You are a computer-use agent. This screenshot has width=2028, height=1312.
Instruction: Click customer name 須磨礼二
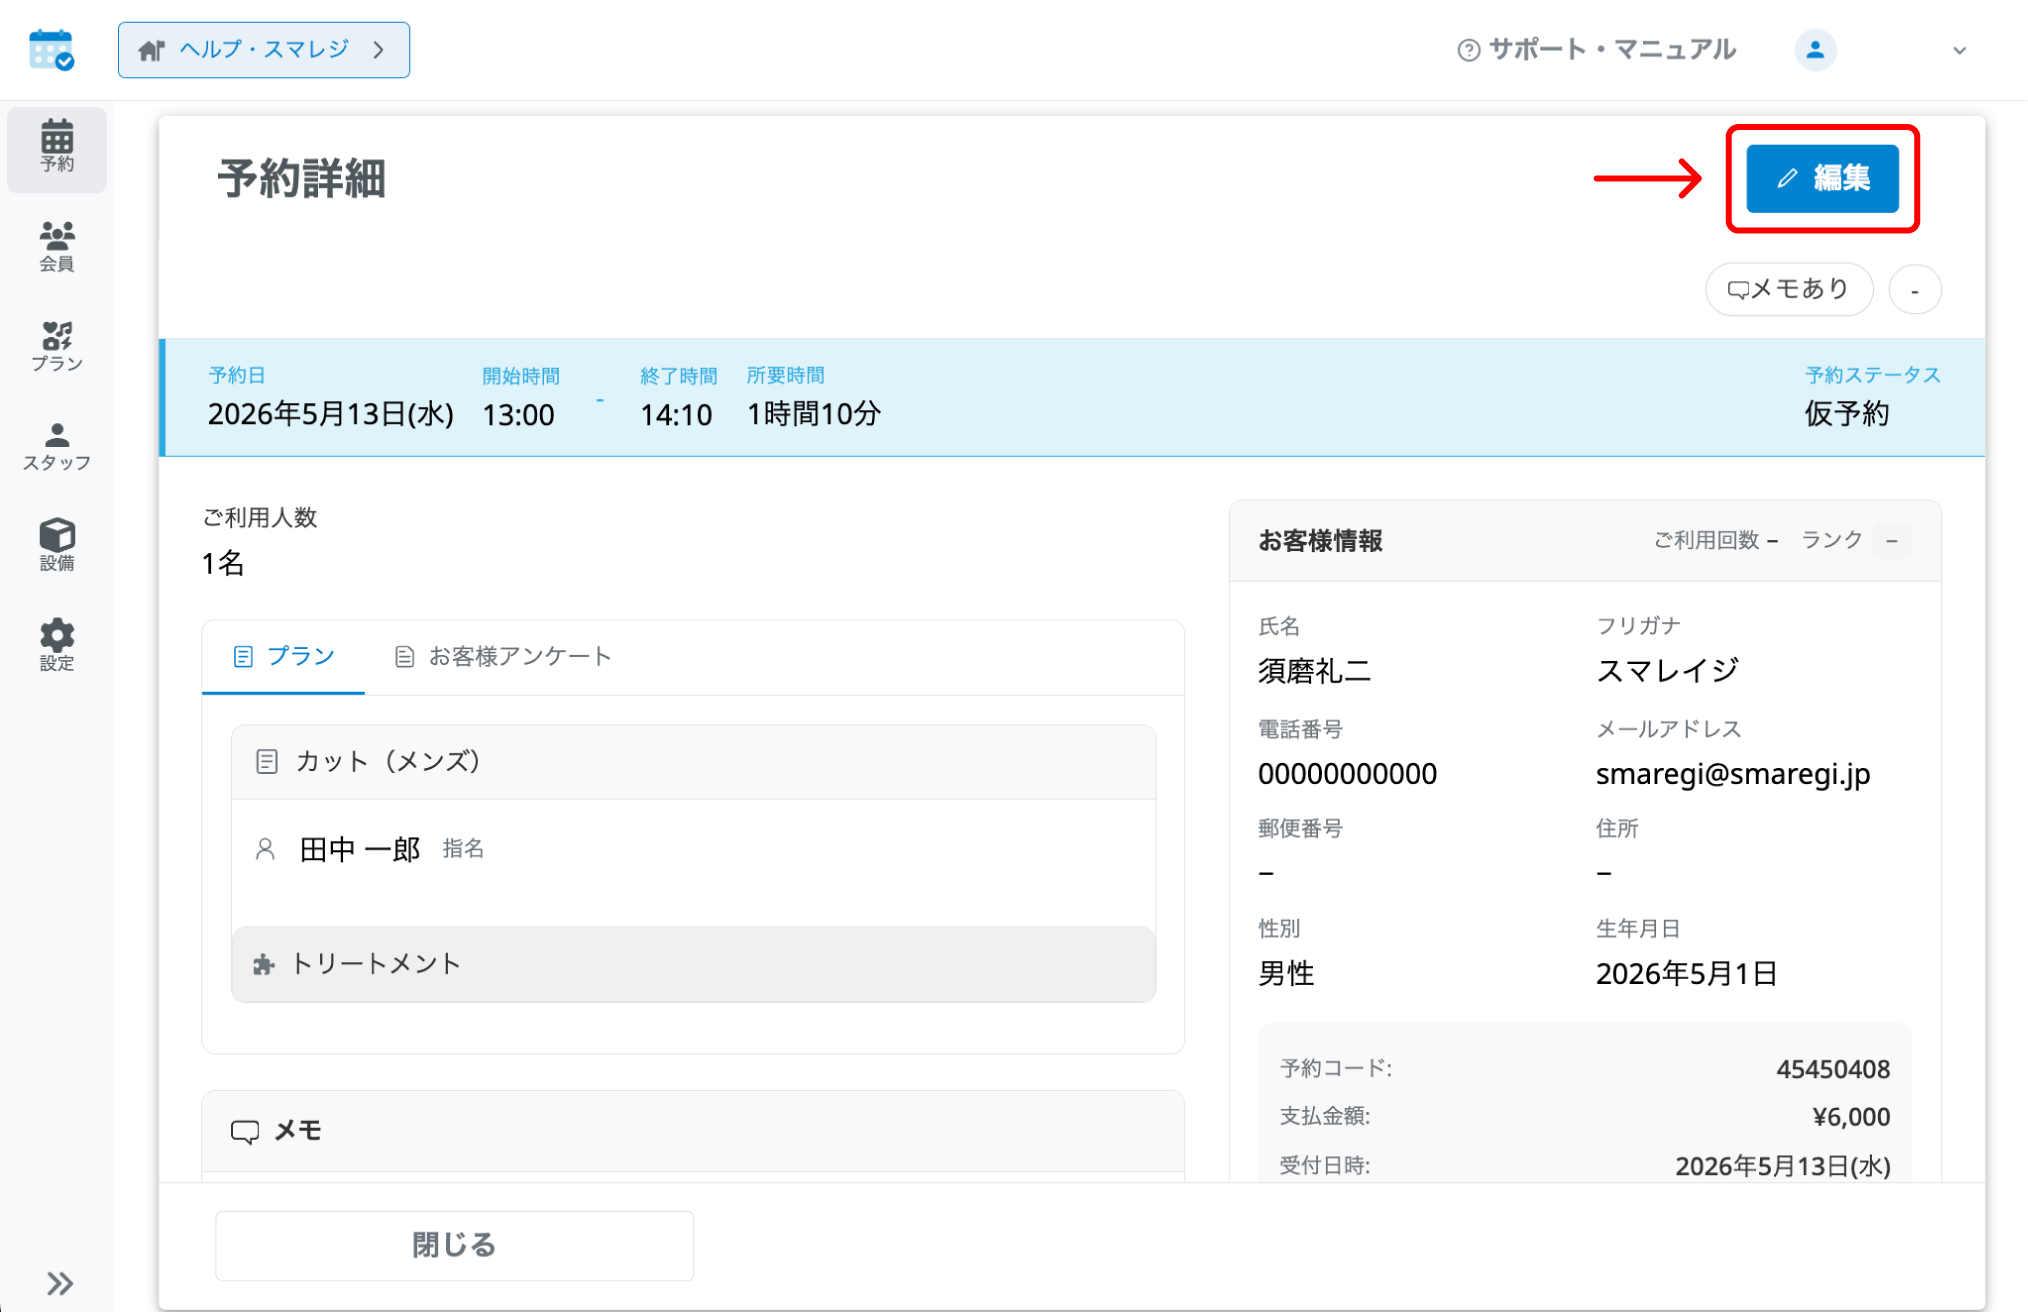pos(1314,670)
